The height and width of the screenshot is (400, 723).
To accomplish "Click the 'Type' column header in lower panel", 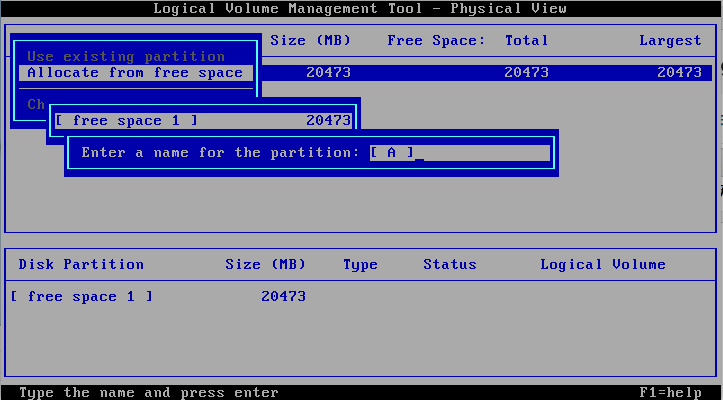I will 360,265.
